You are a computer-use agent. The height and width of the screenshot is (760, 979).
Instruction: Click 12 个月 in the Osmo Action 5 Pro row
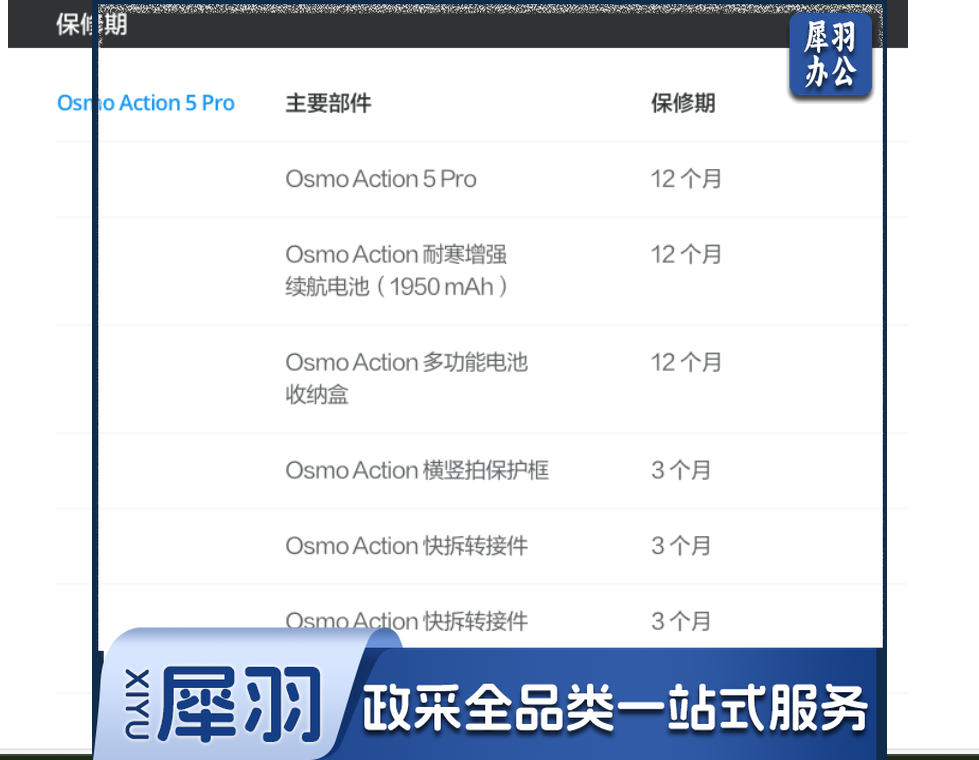[686, 179]
